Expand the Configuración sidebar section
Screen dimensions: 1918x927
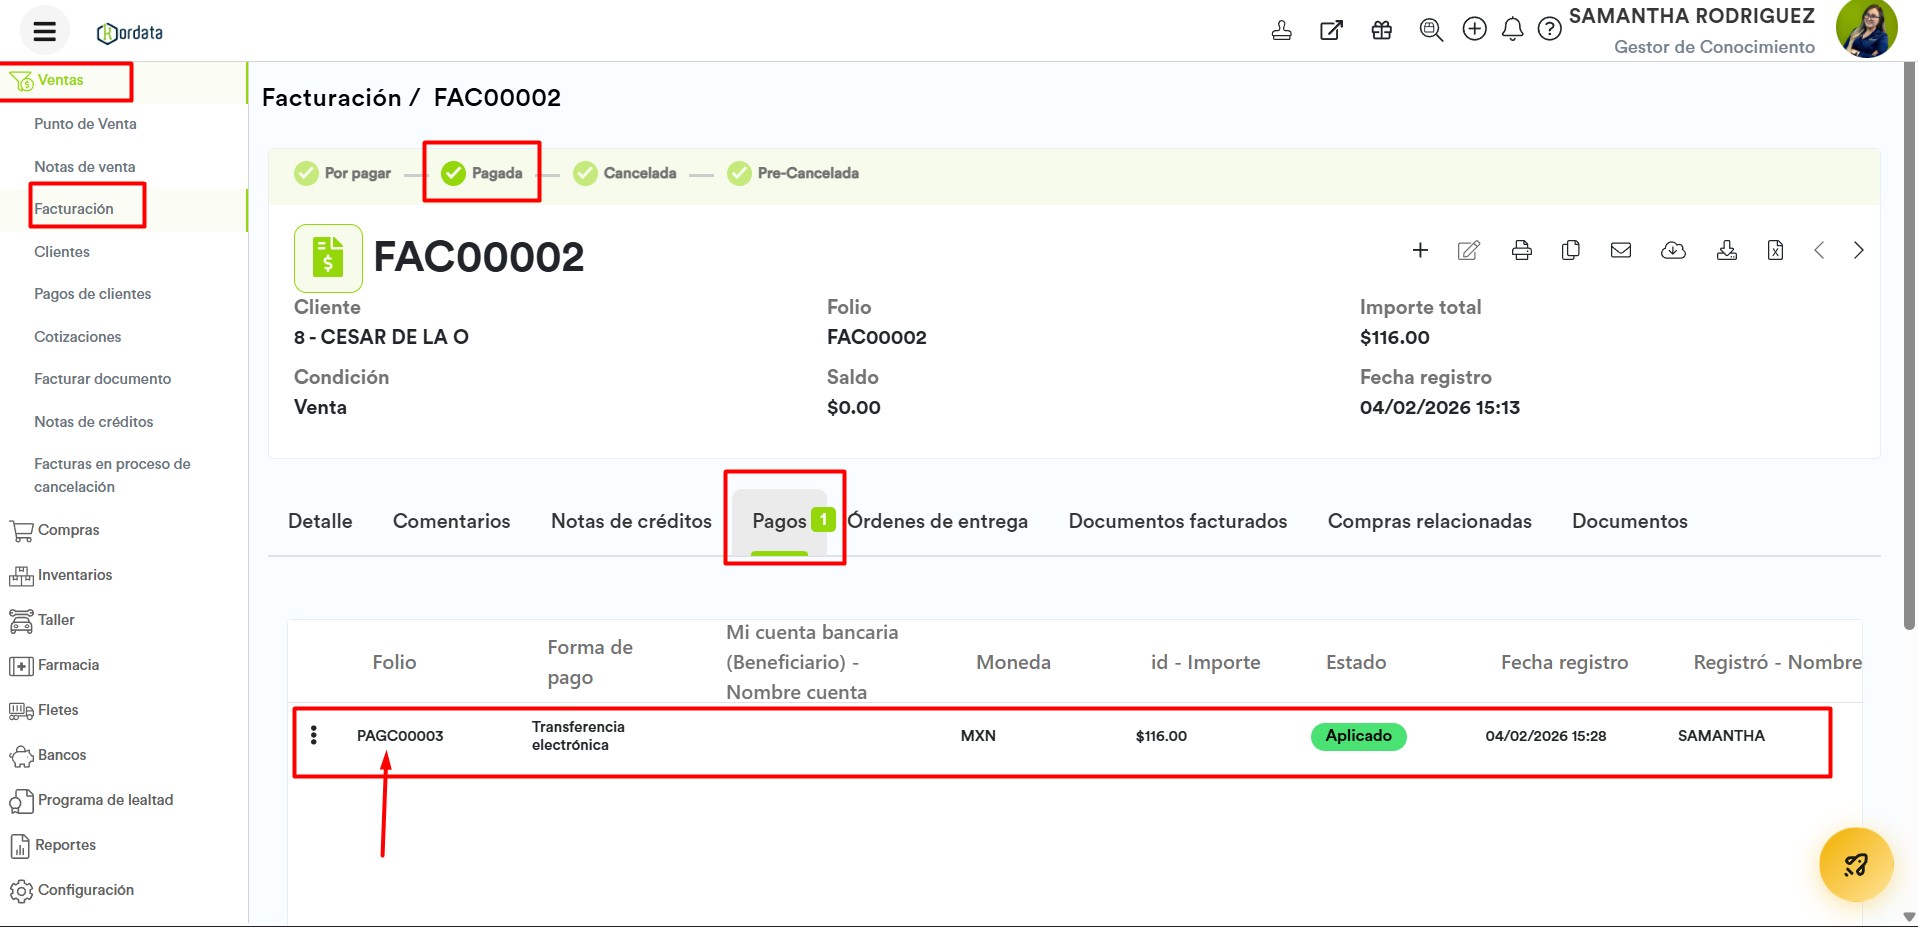[72, 890]
